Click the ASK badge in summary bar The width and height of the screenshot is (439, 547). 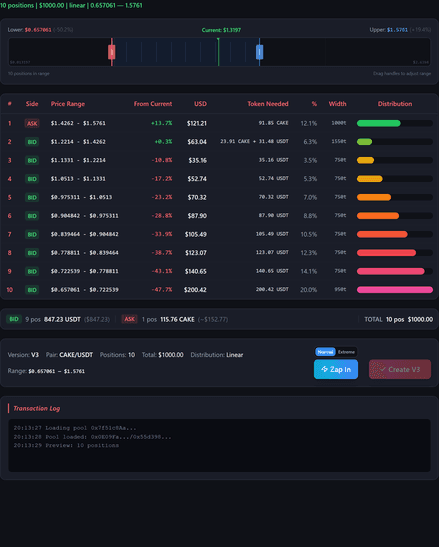(x=129, y=319)
